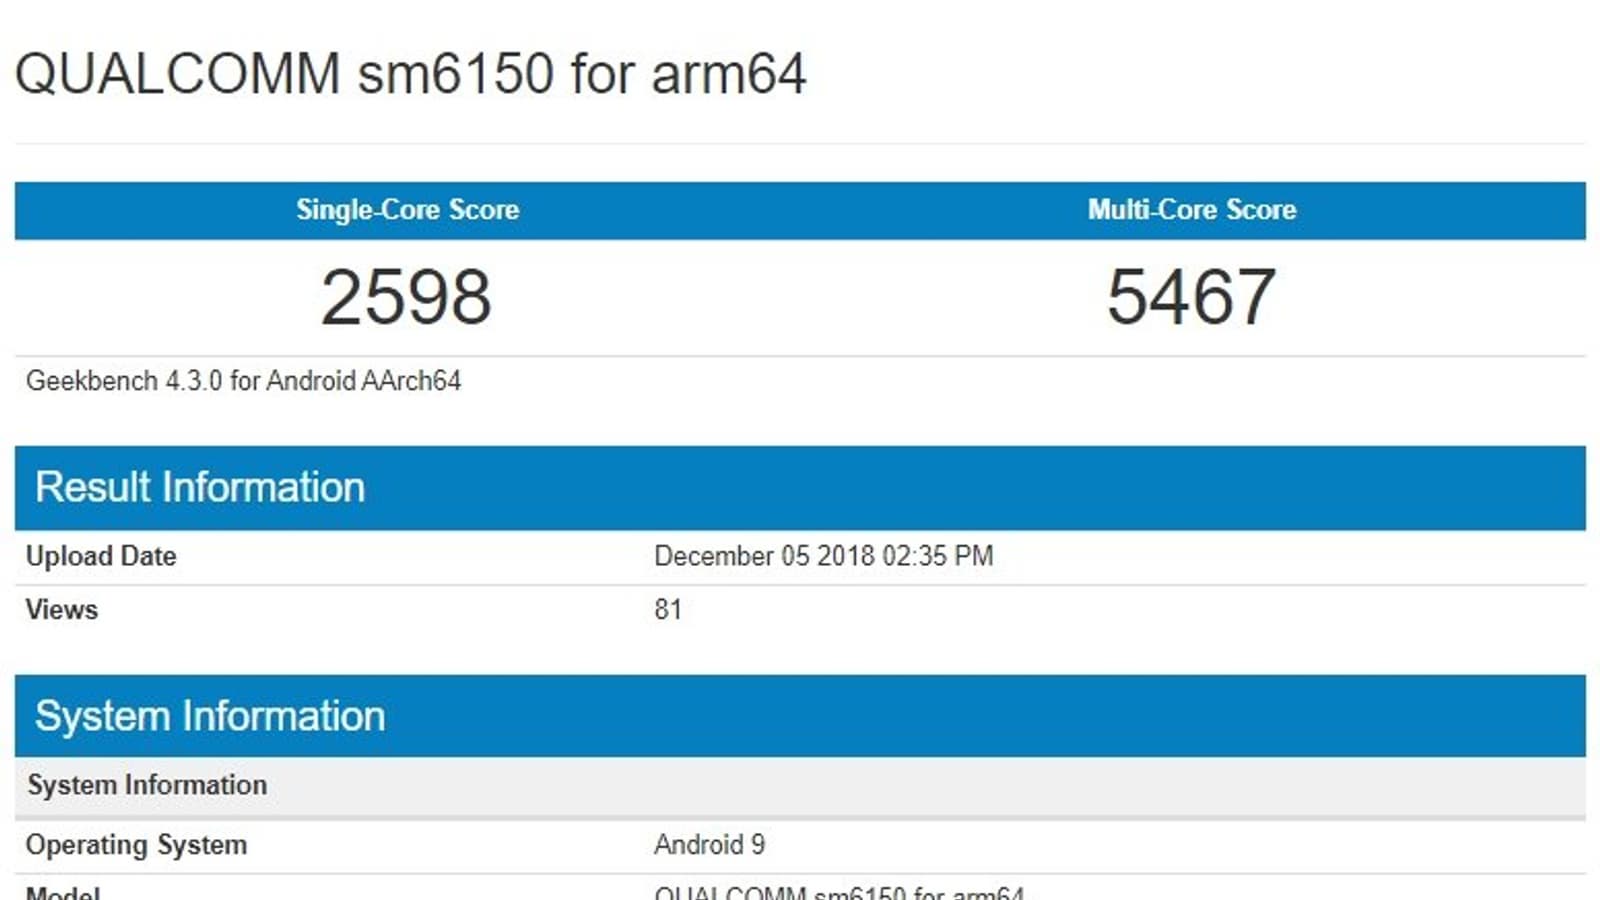Click the divider line beneath the page title
Screen dimensions: 1600x900
pos(800,144)
